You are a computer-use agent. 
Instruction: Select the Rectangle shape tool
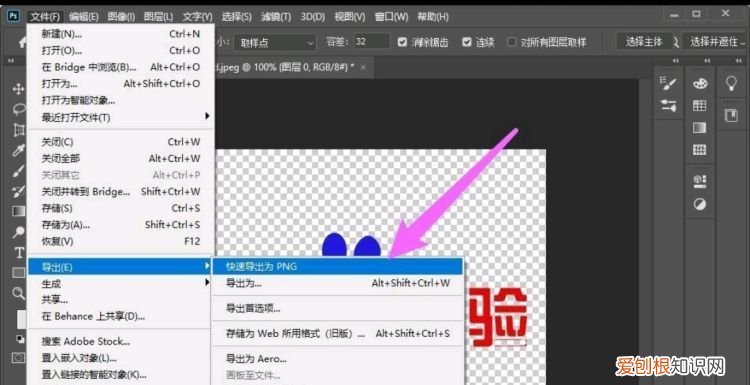click(x=18, y=273)
